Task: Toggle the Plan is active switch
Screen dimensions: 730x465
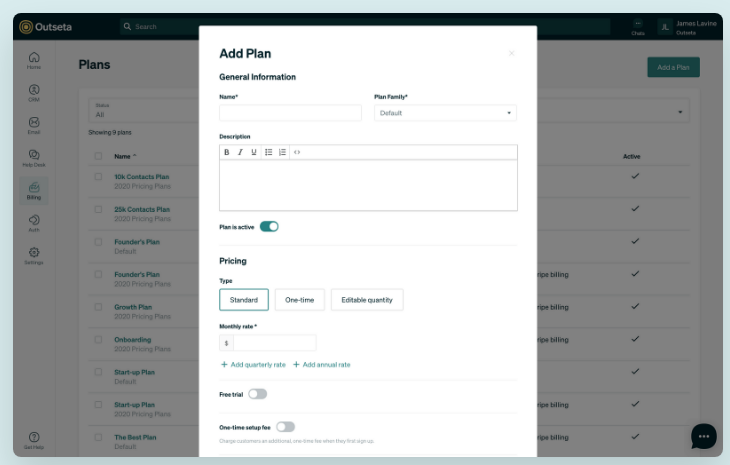Action: click(x=269, y=227)
